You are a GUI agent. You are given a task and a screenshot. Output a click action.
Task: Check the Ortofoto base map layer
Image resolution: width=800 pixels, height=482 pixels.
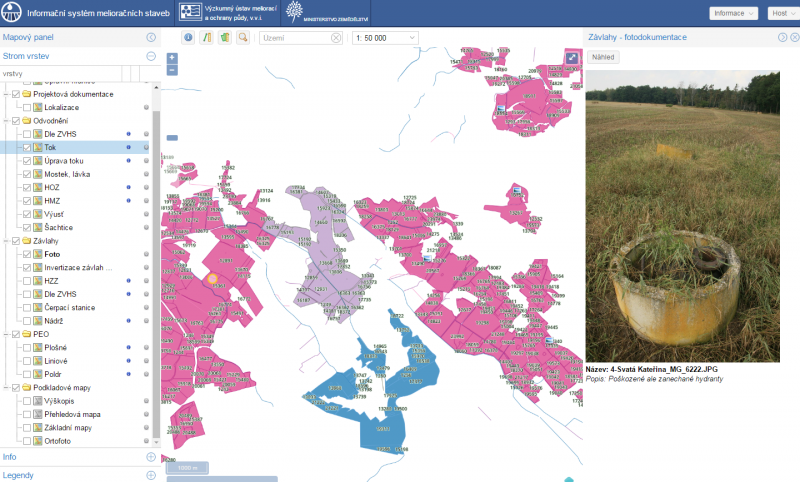[x=27, y=440]
